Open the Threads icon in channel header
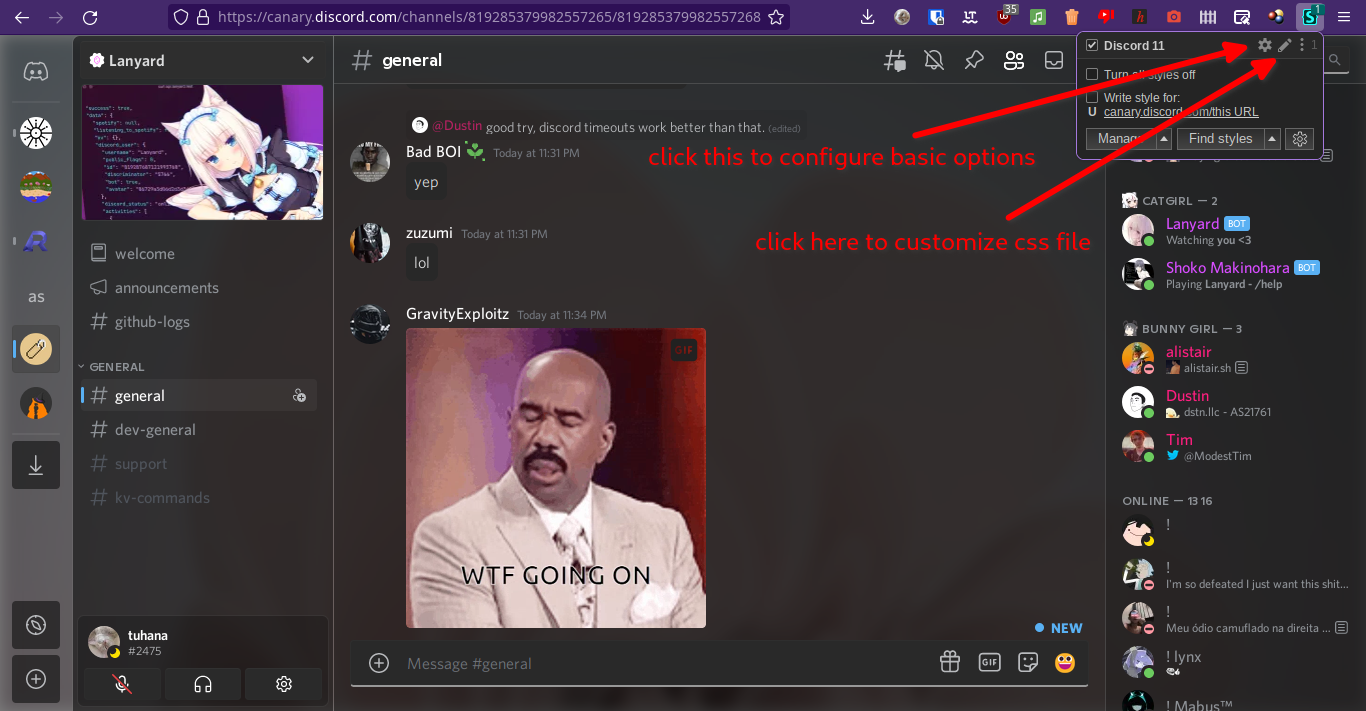This screenshot has width=1366, height=711. [894, 61]
